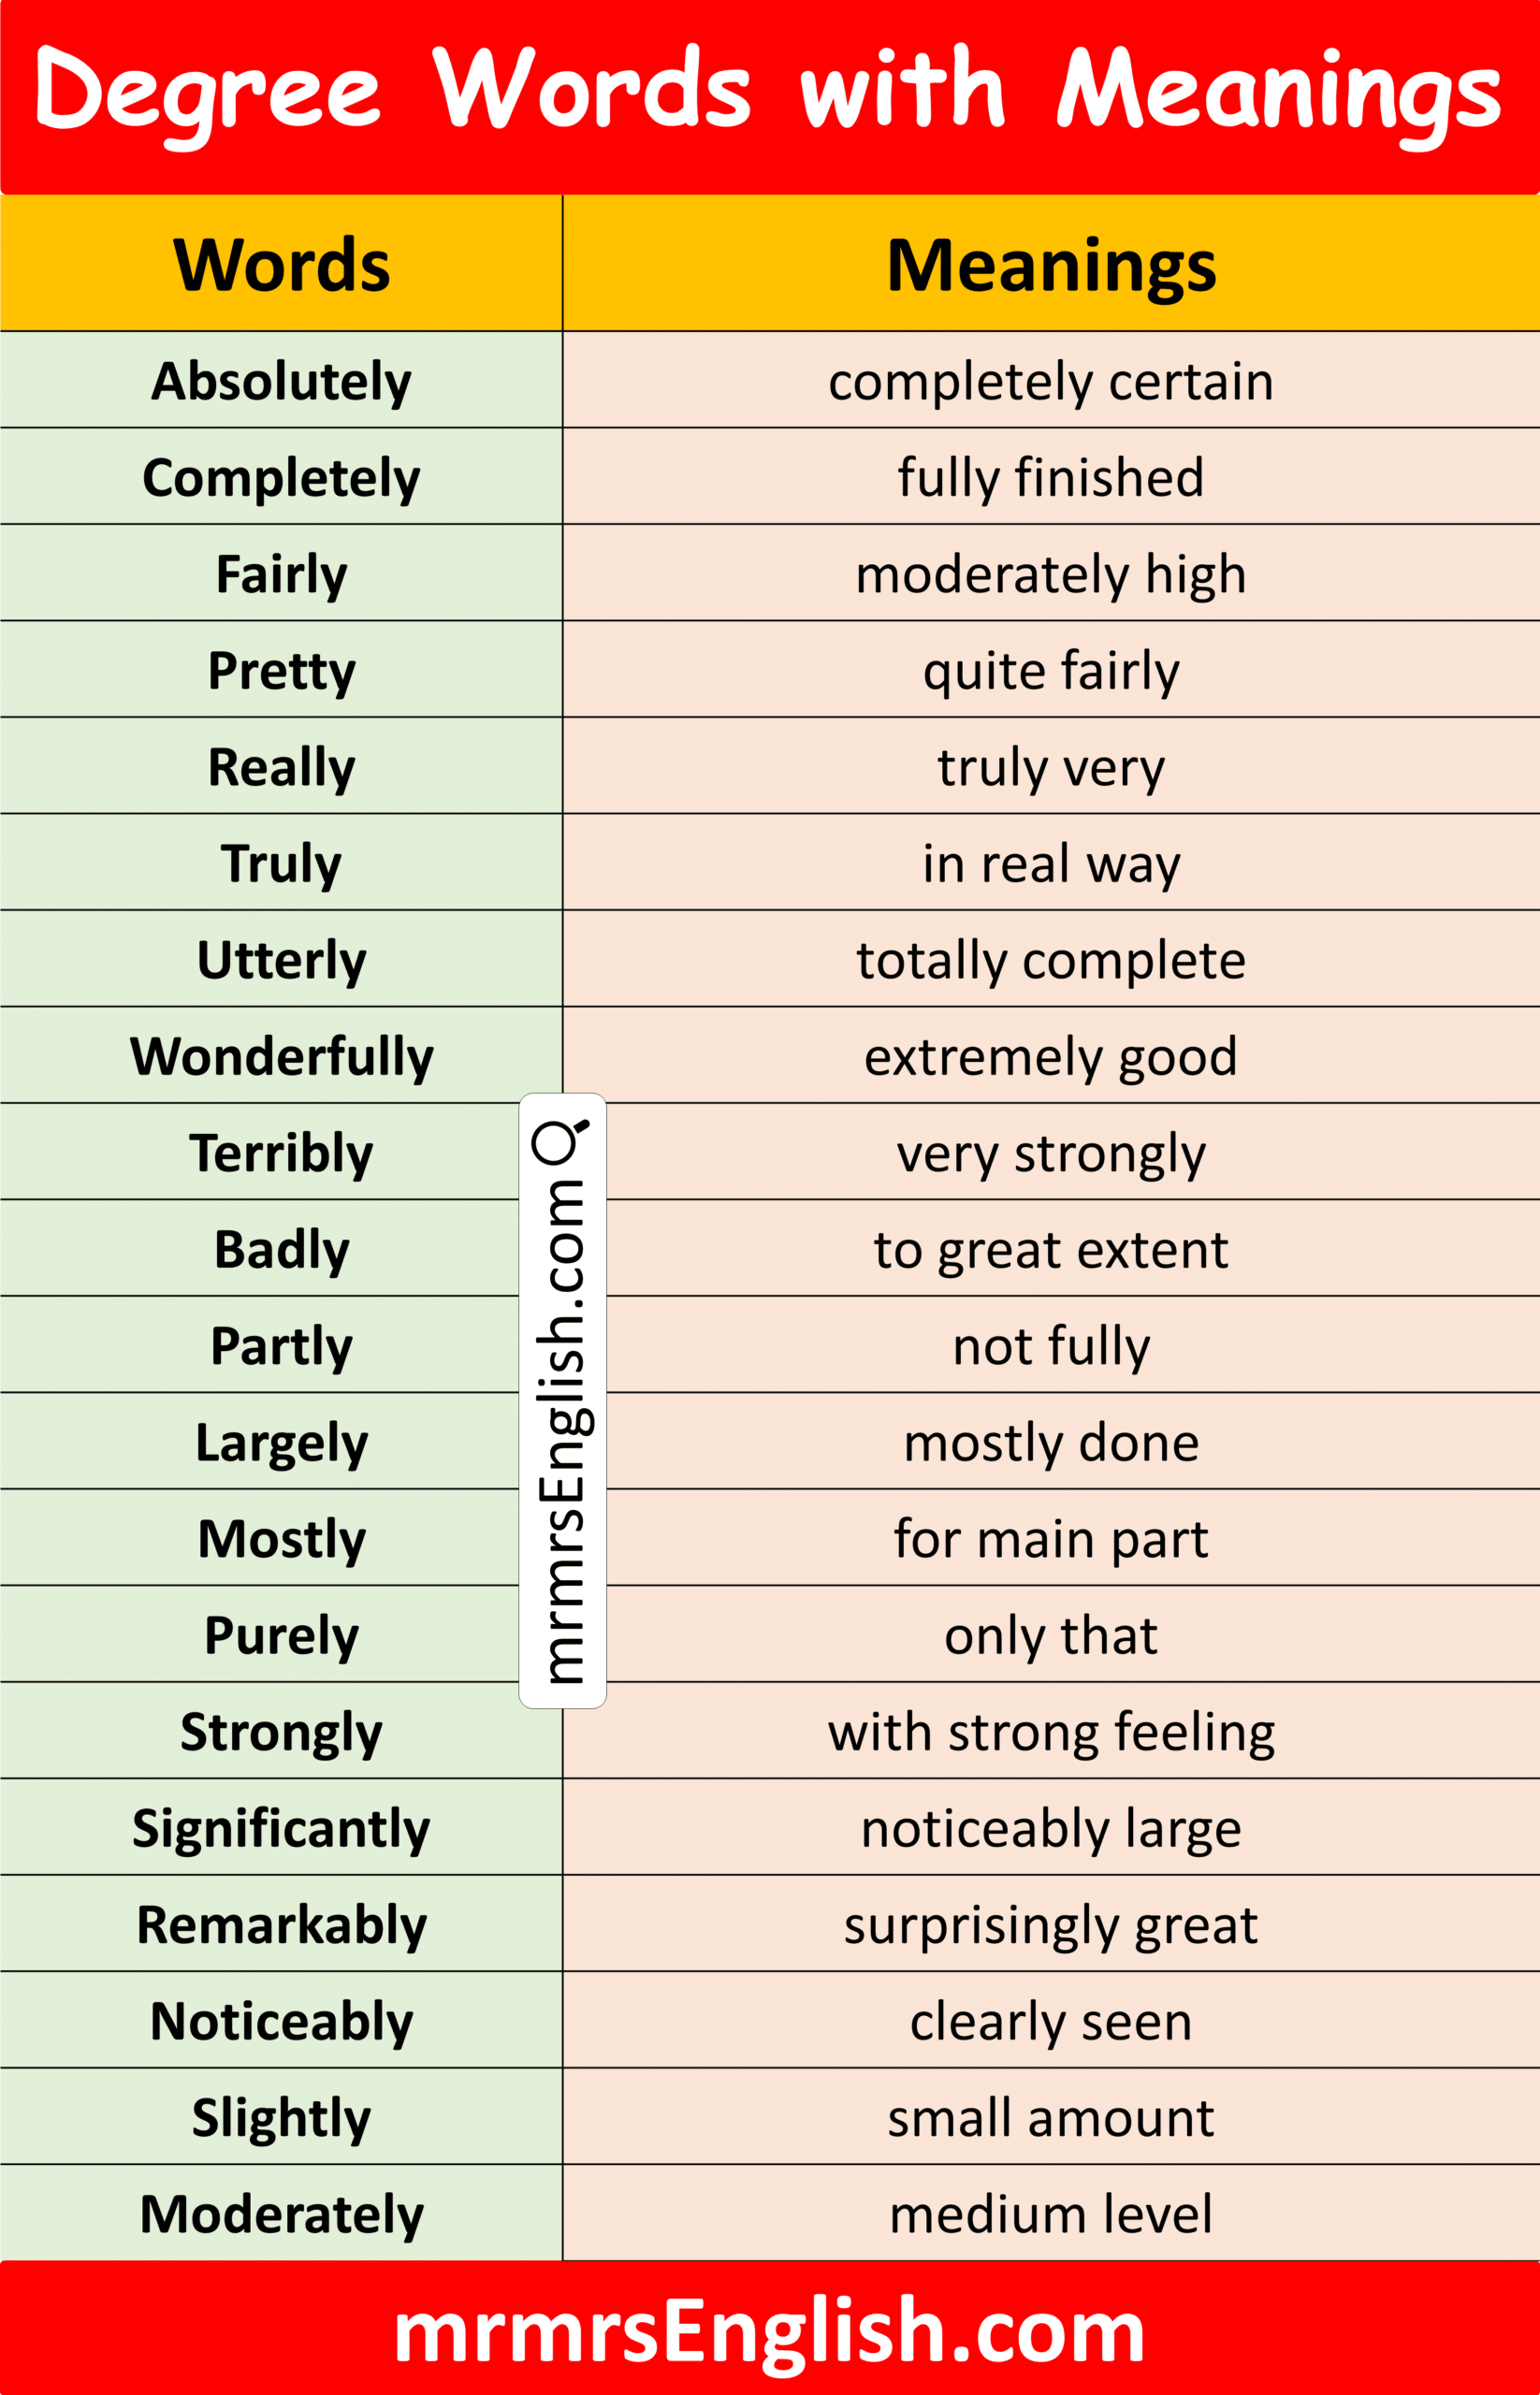Screen dimensions: 1540x2395
Task: Click the meaning "completely certain"
Action: pyautogui.click(x=1051, y=381)
